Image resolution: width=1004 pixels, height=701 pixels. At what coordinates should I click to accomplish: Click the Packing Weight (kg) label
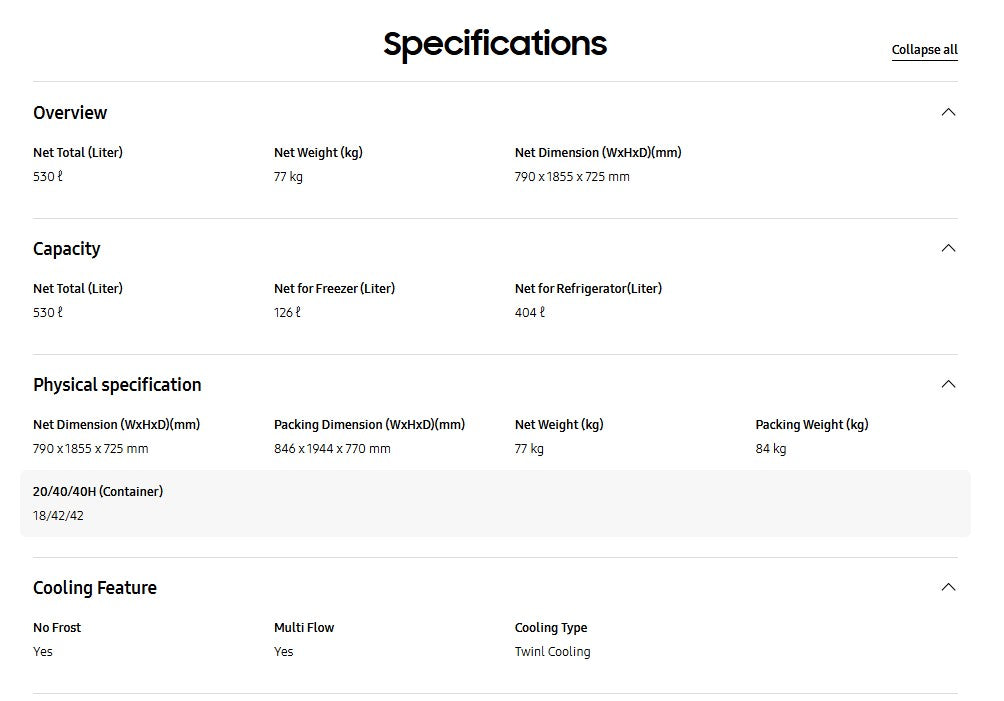click(811, 425)
